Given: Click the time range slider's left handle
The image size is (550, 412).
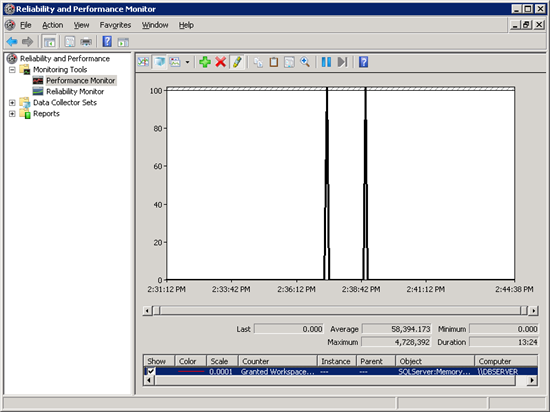Looking at the screenshot, I should tap(157, 311).
